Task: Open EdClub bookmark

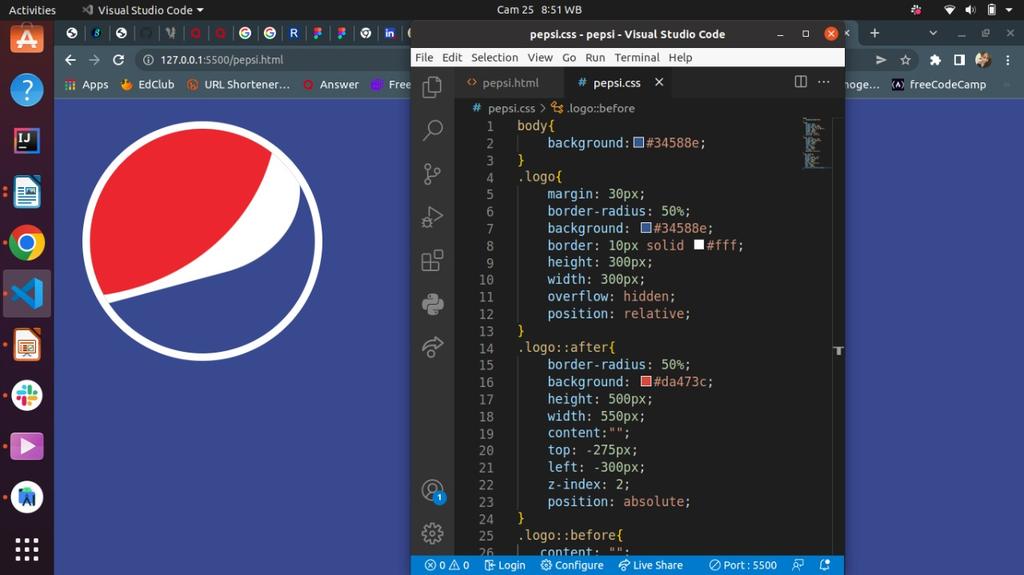Action: pos(148,84)
